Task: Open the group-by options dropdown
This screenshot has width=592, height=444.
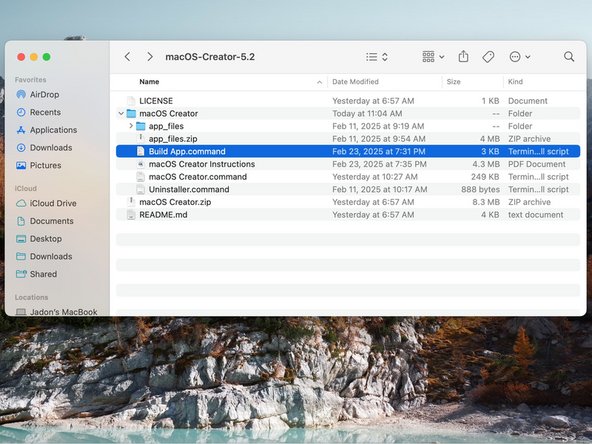Action: (x=433, y=57)
